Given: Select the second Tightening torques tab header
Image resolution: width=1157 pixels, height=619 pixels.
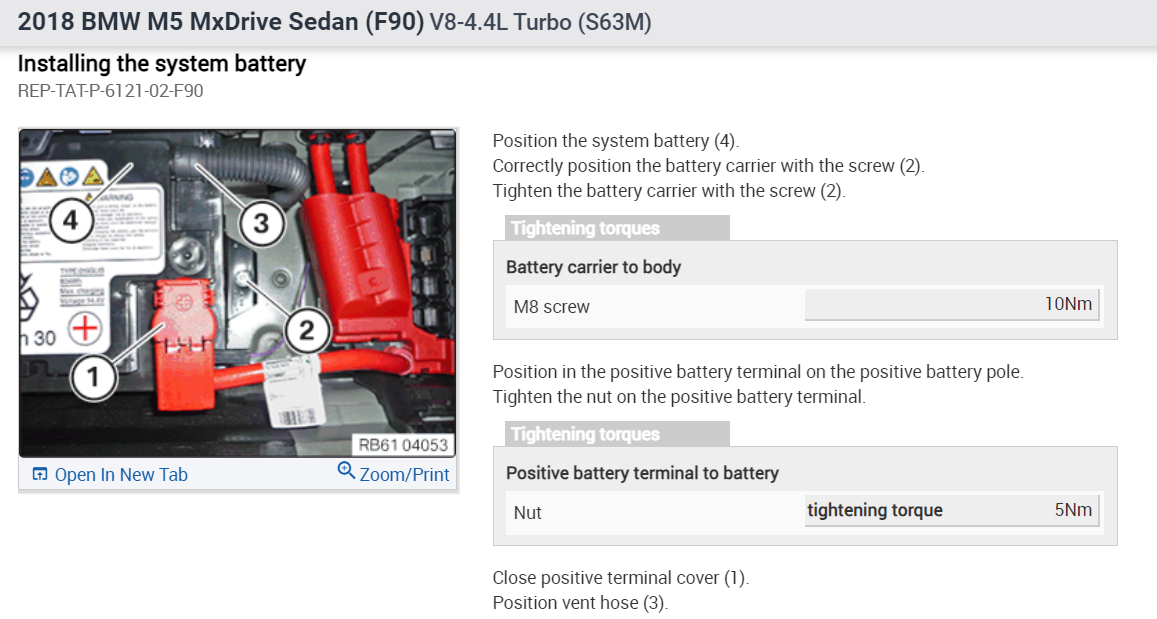Looking at the screenshot, I should click(585, 434).
